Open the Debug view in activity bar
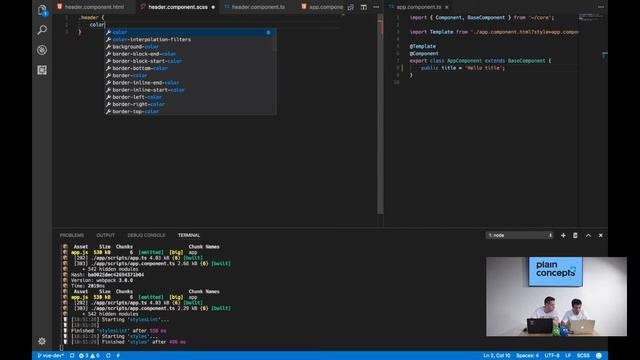 coord(42,50)
